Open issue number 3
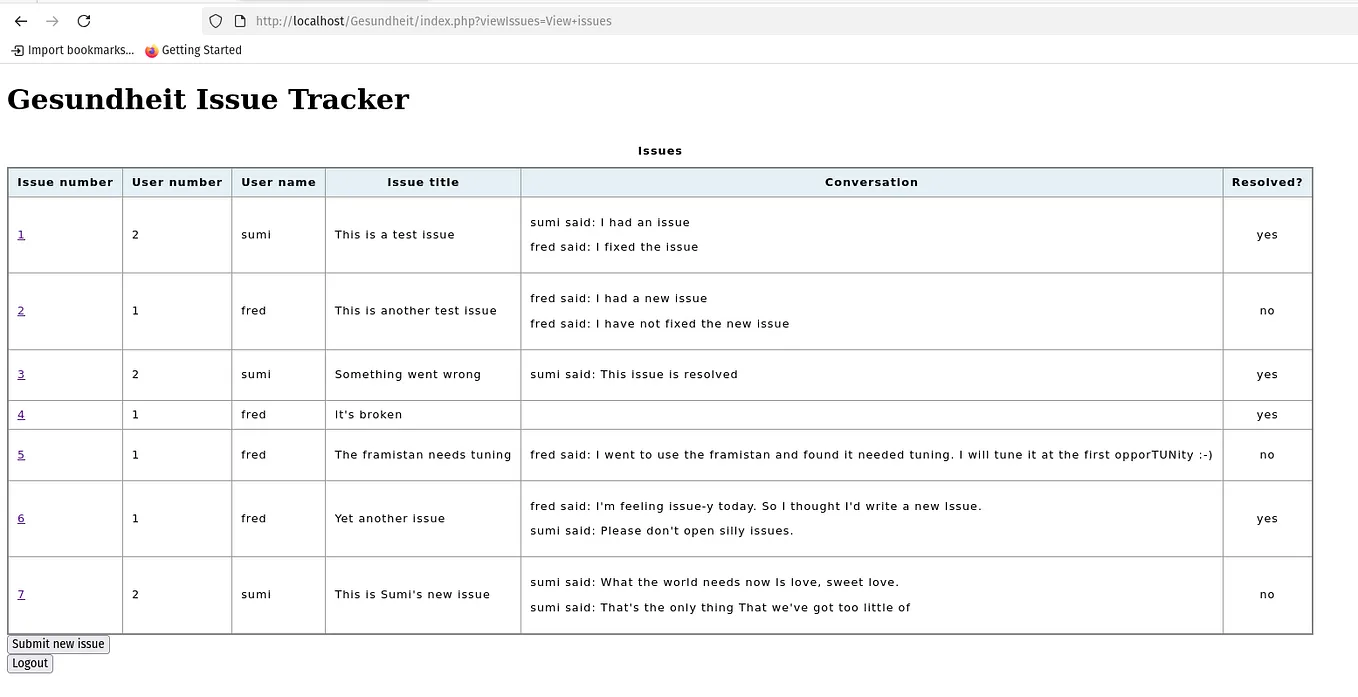The width and height of the screenshot is (1358, 697). point(21,374)
